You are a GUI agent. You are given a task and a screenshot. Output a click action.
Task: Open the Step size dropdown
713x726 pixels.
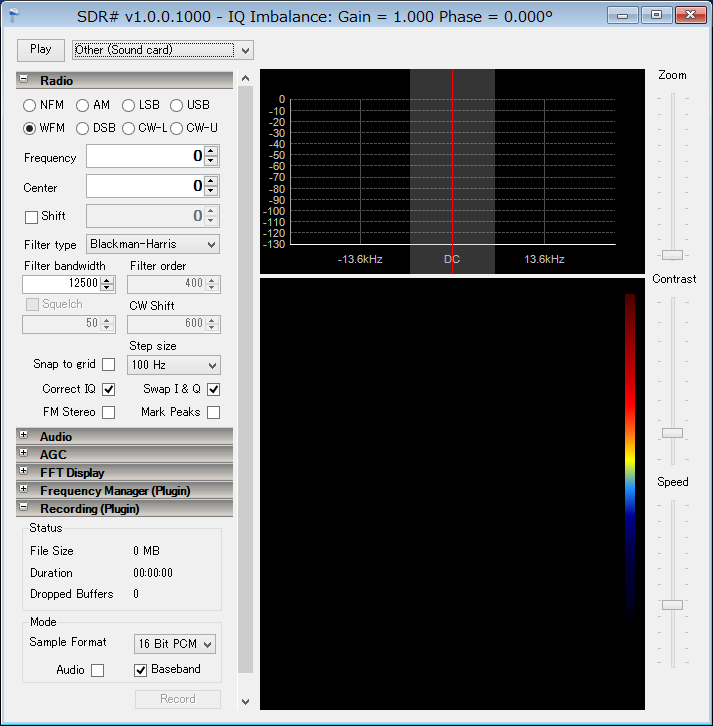(x=175, y=366)
